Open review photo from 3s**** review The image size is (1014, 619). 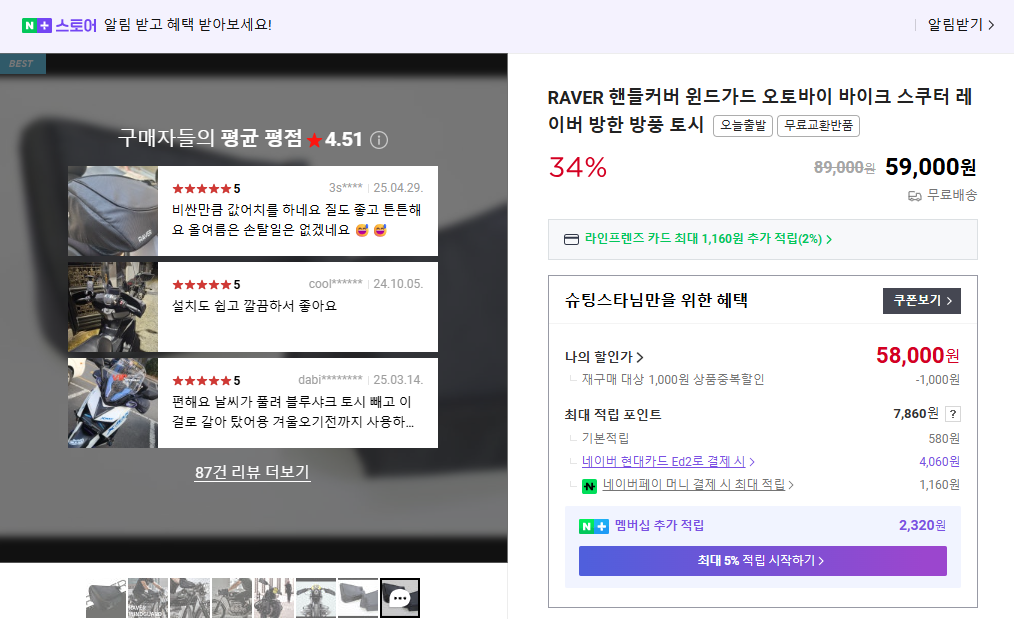[x=113, y=211]
